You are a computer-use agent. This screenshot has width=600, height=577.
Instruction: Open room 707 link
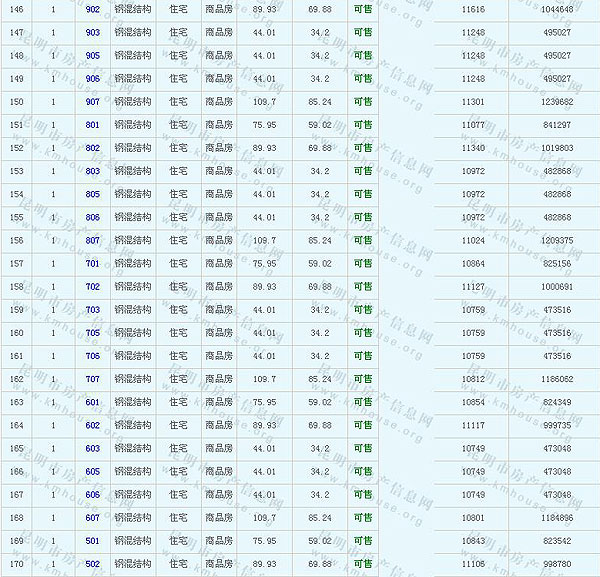coord(93,379)
